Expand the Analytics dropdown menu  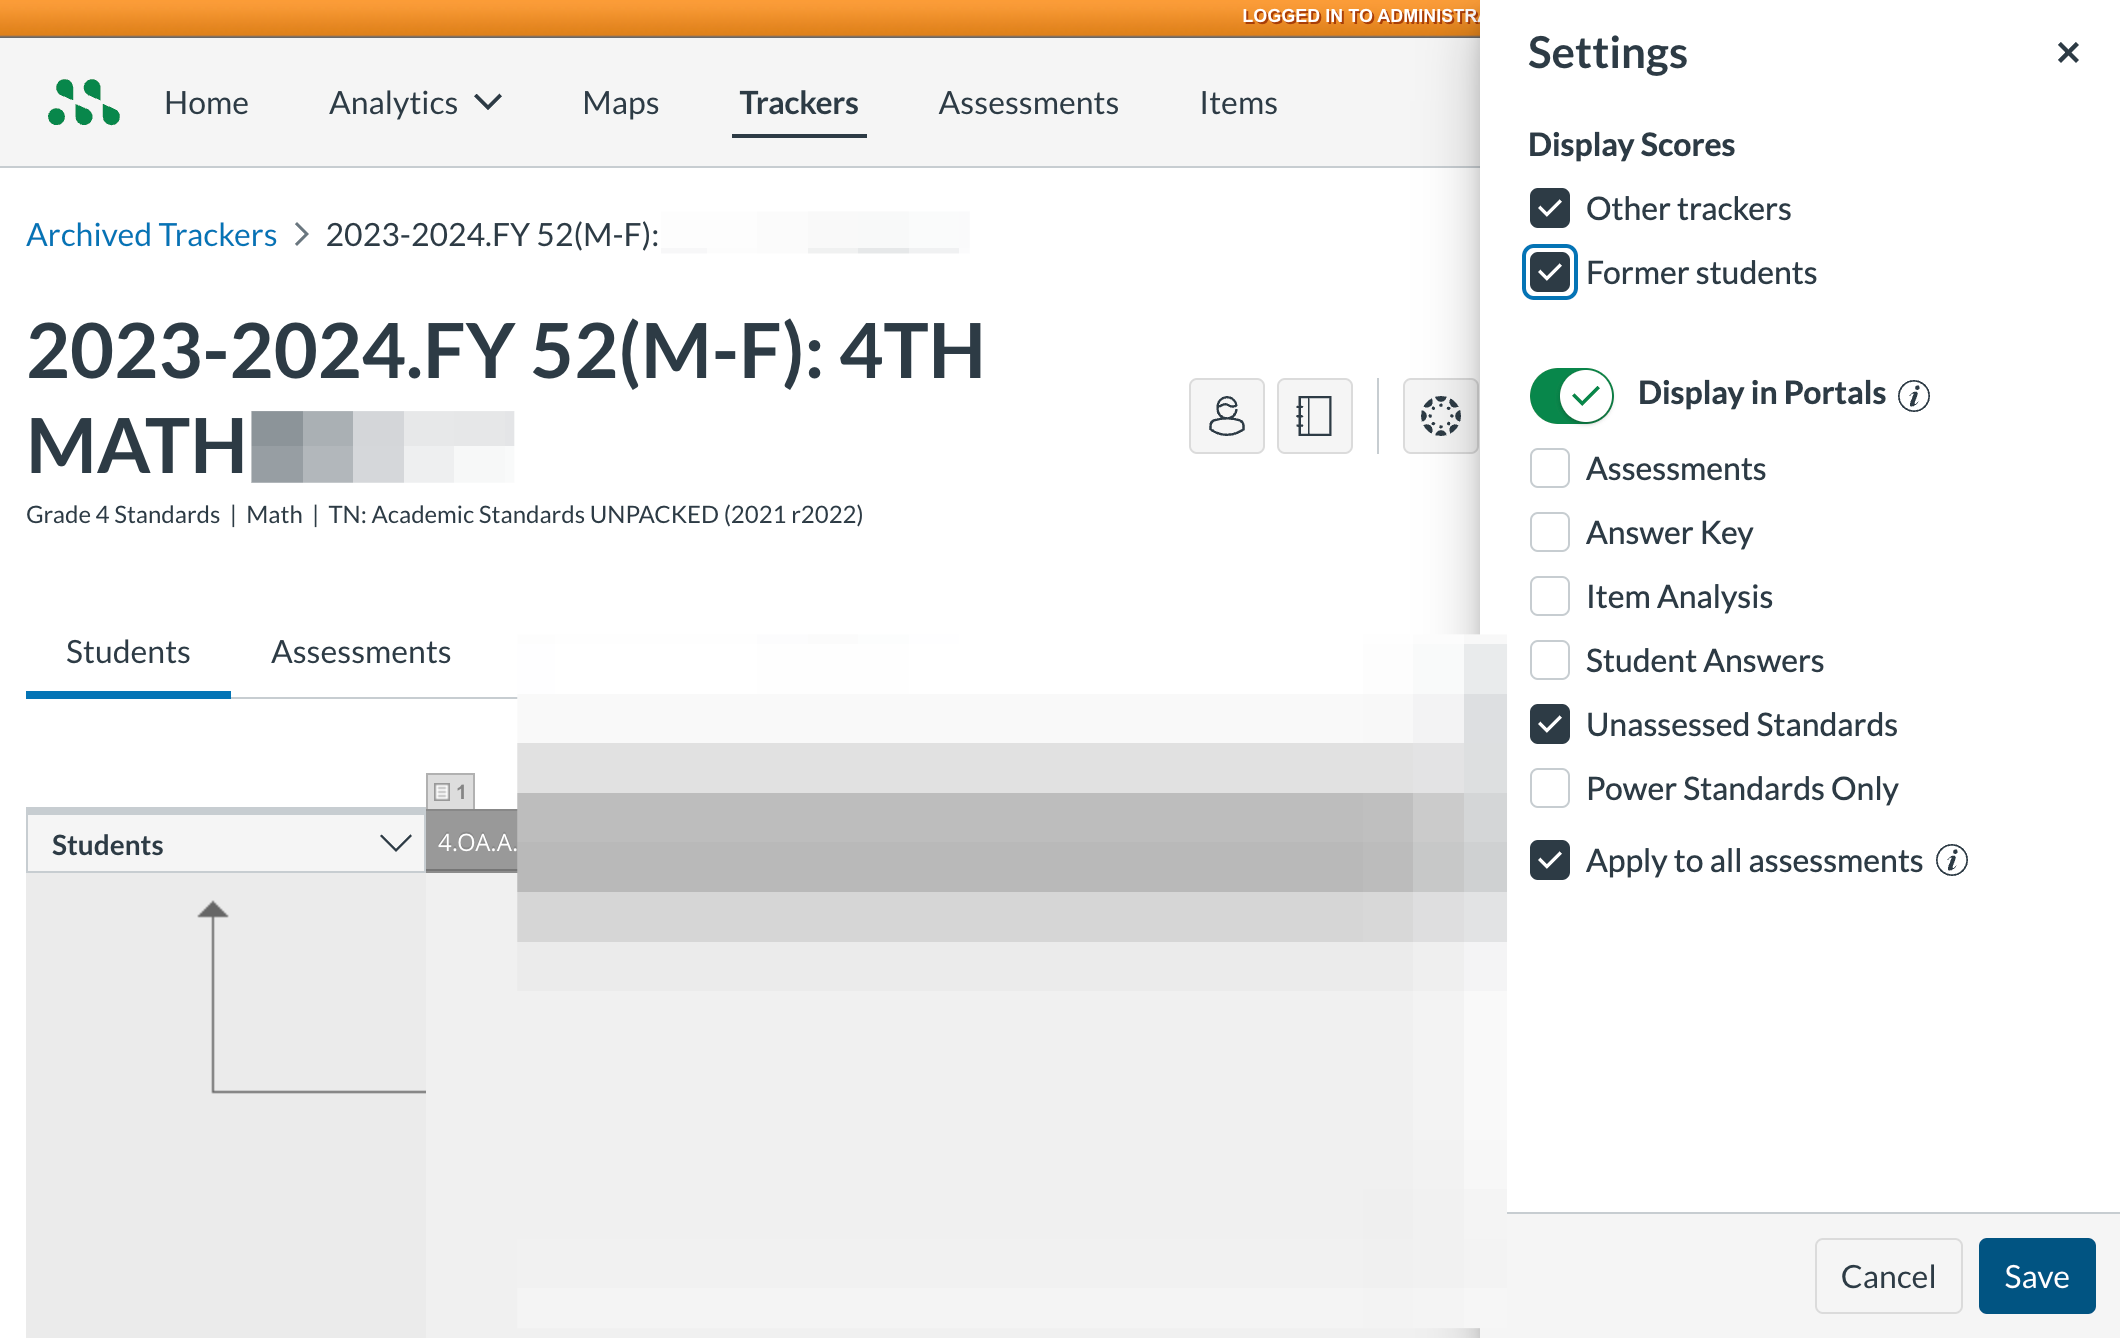click(x=415, y=102)
